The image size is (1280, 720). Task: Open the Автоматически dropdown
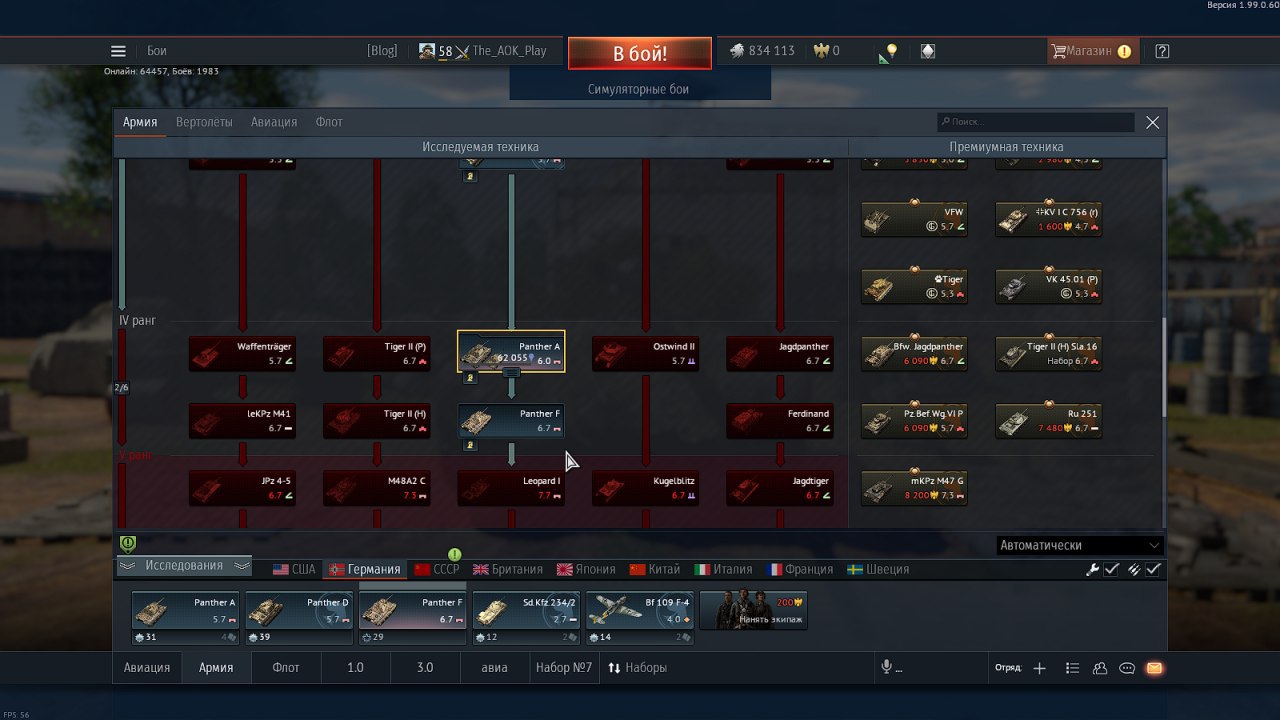pos(1080,545)
